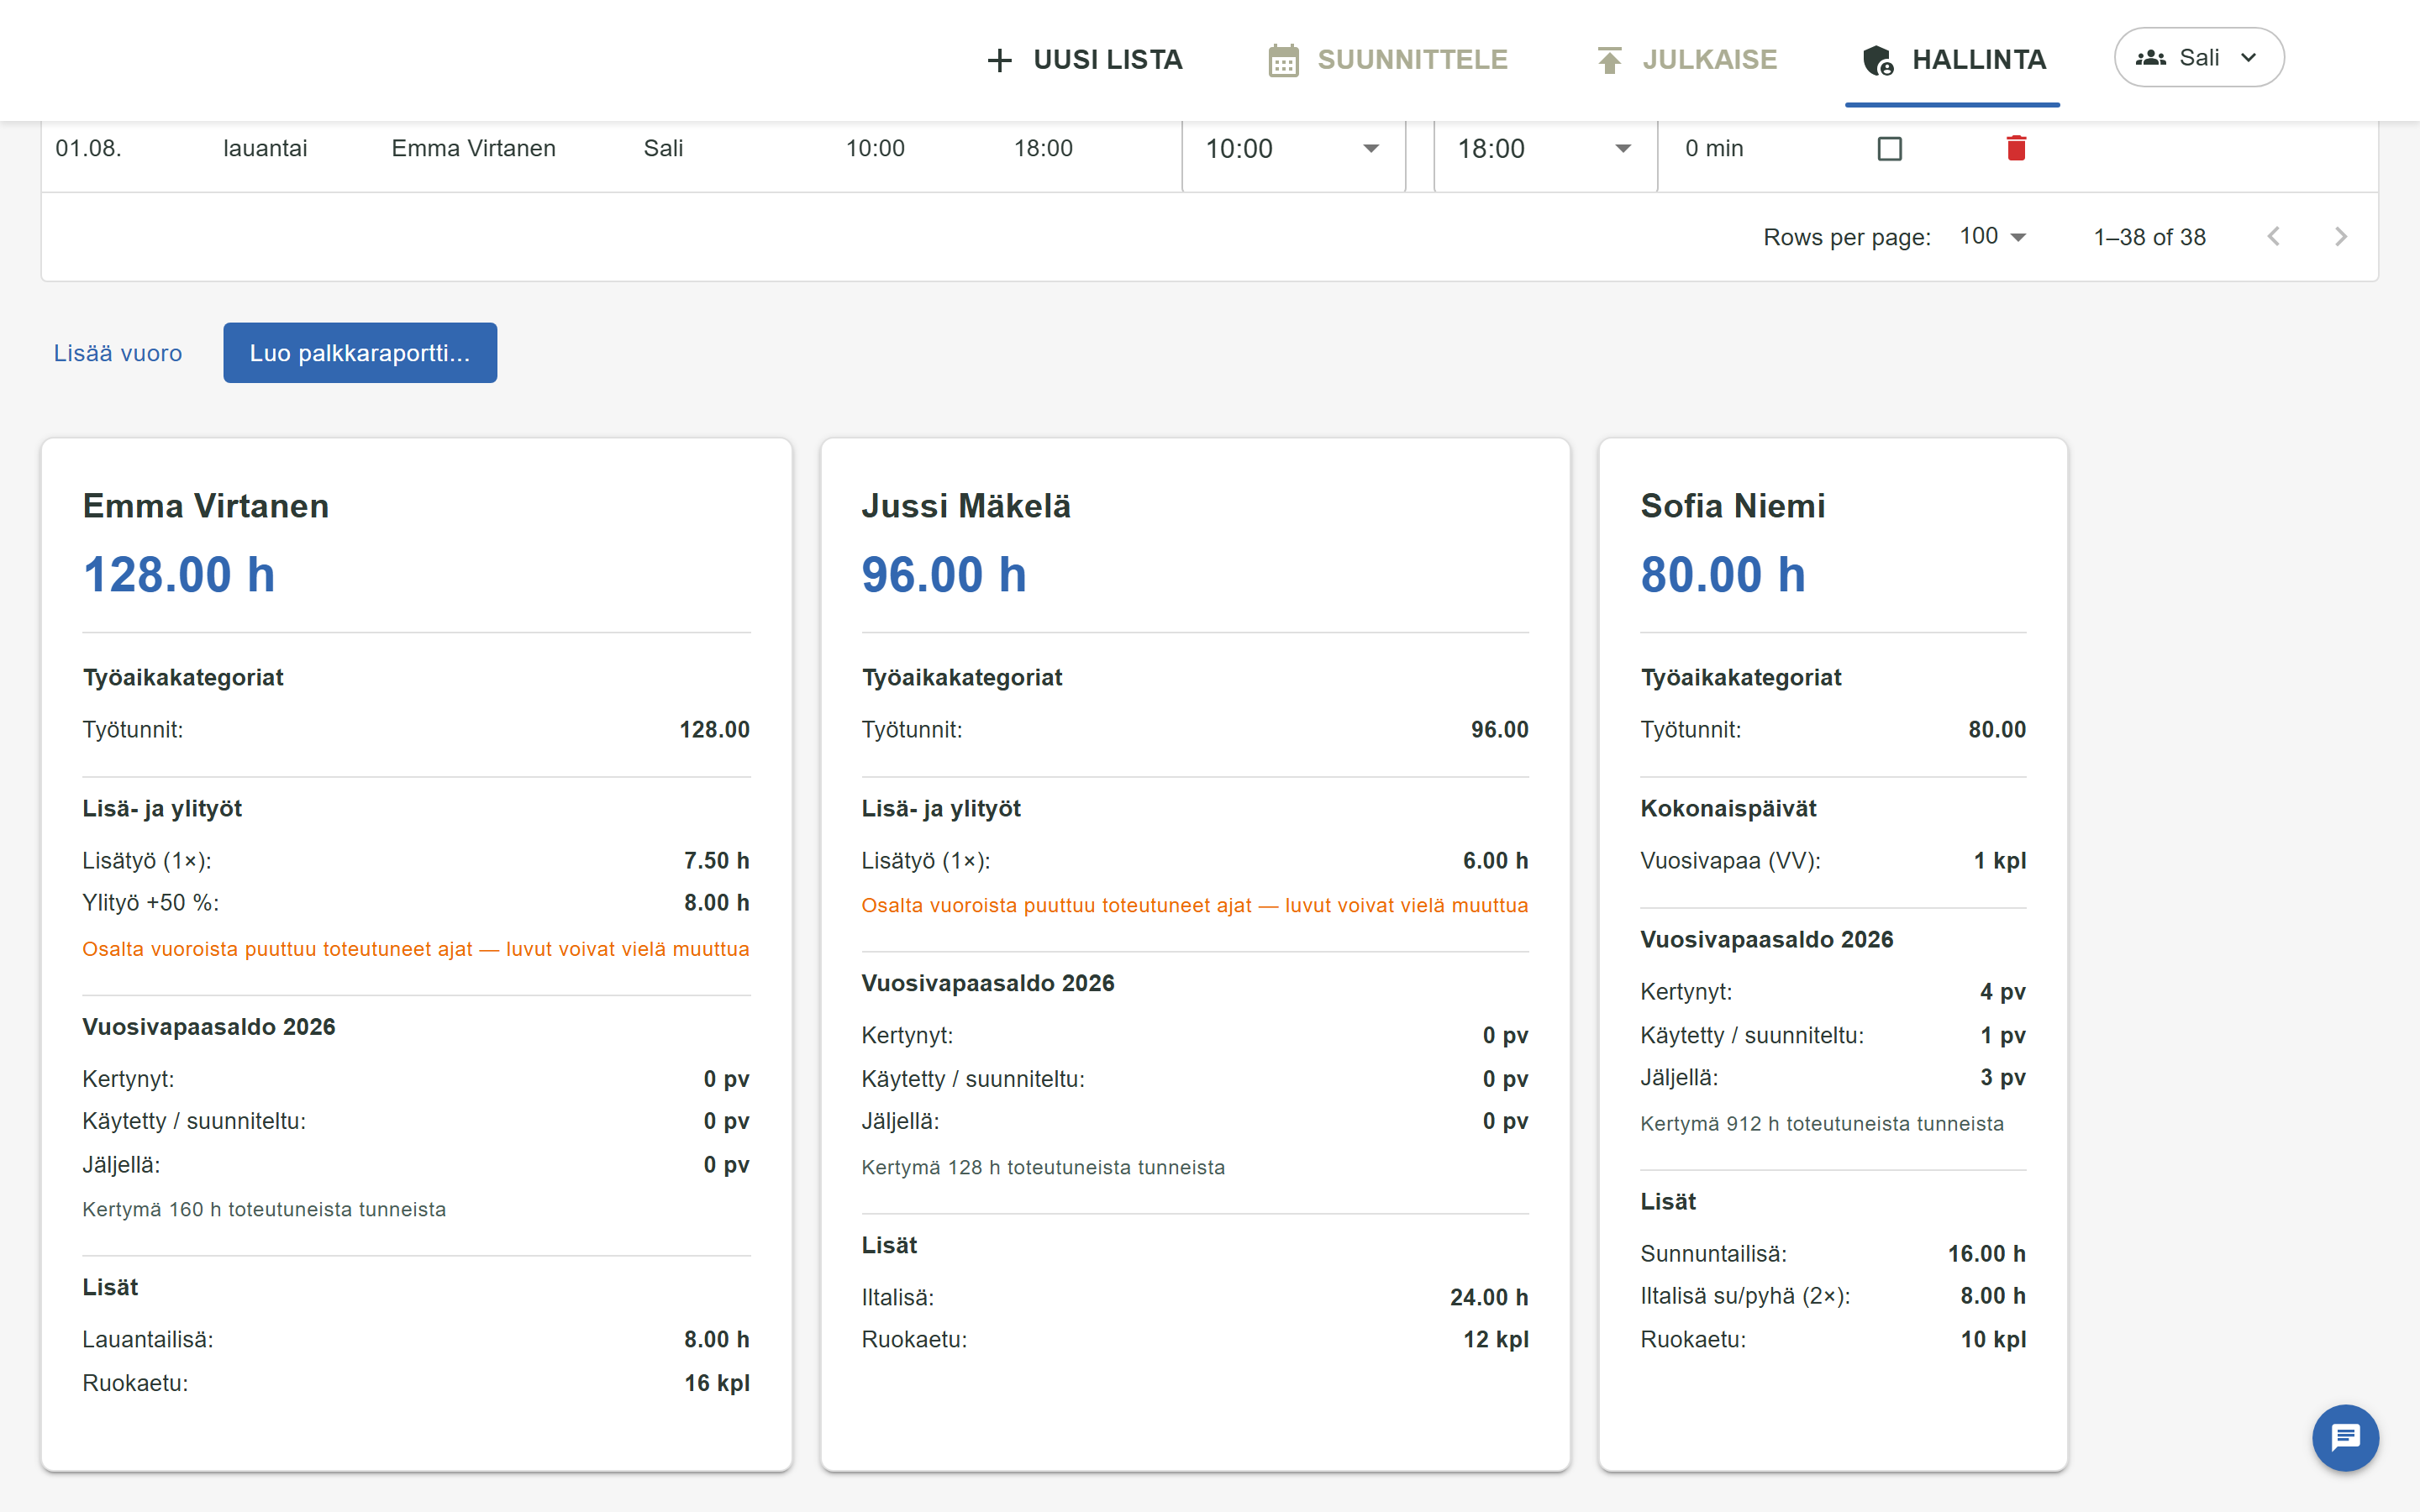Viewport: 2420px width, 1512px height.
Task: Click the shield icon for Hallinta
Action: click(1878, 60)
